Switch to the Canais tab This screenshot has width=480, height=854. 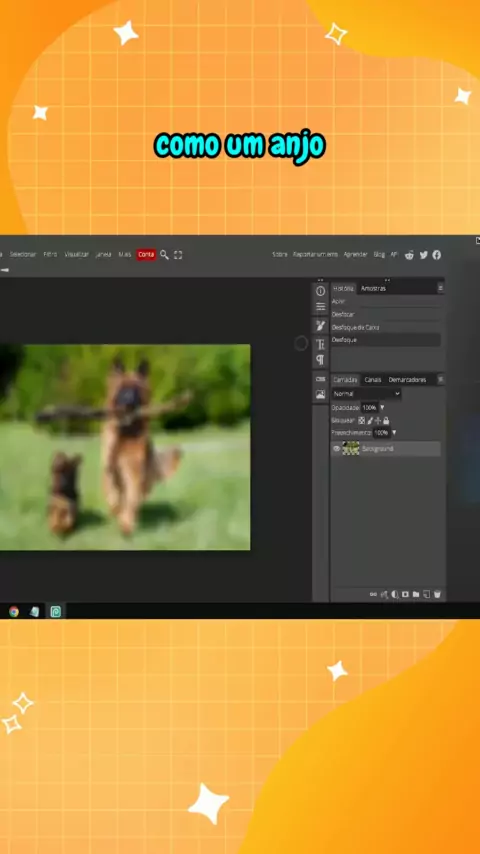click(373, 380)
